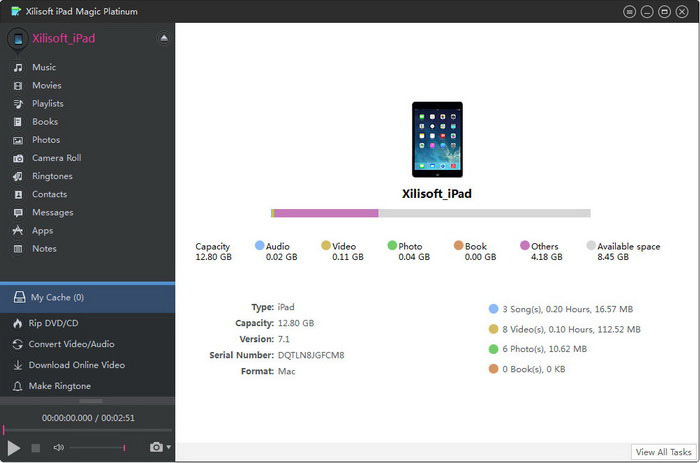Viewport: 700px width, 463px height.
Task: Open the Music category in sidebar
Action: point(43,67)
